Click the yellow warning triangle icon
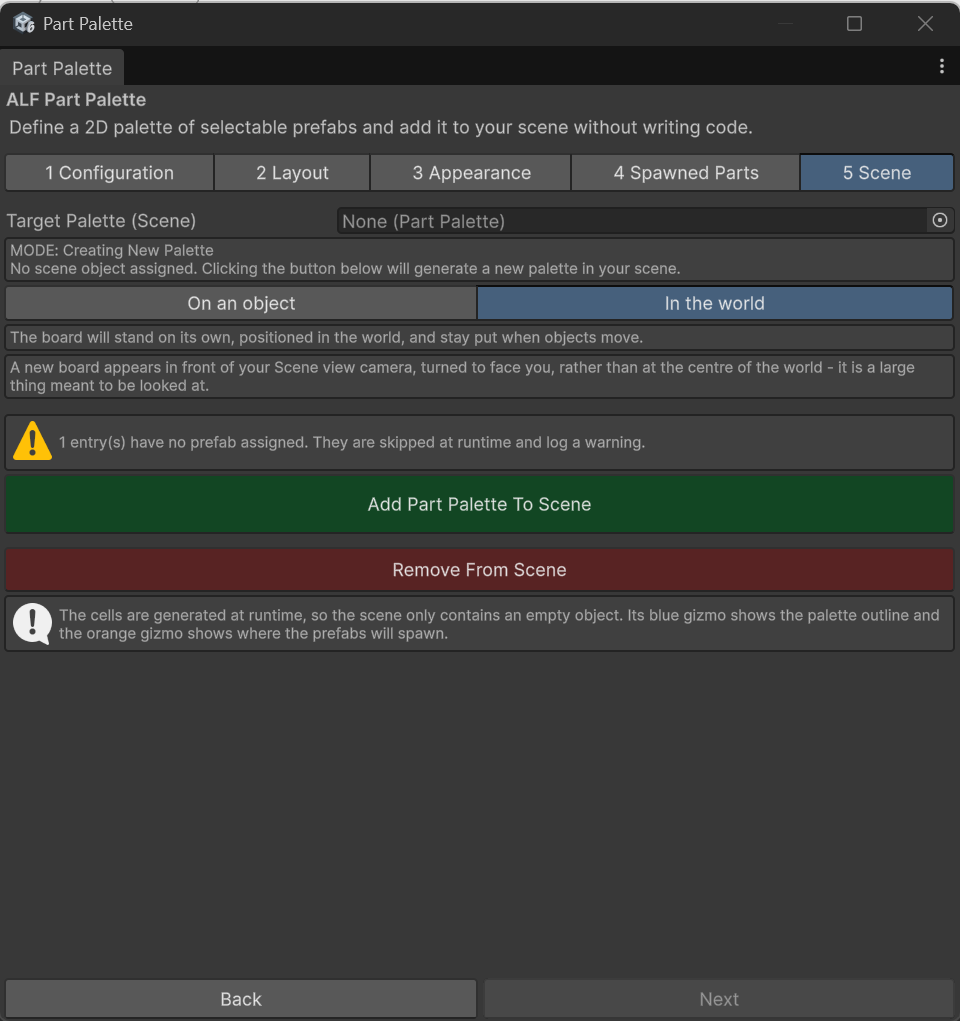This screenshot has width=960, height=1021. [32, 441]
